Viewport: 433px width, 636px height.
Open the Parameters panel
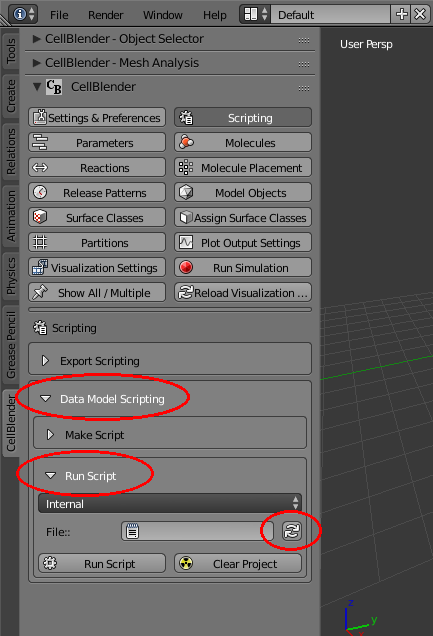tap(97, 143)
